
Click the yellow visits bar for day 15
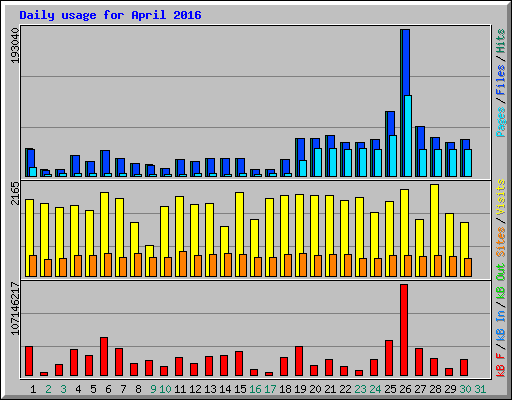point(239,223)
